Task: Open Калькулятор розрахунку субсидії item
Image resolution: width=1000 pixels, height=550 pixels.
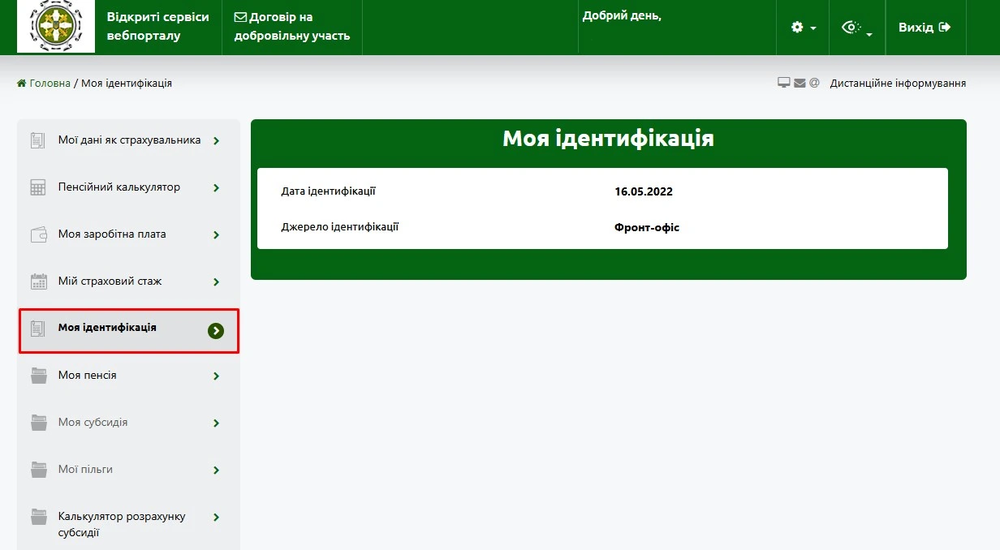Action: (122, 524)
